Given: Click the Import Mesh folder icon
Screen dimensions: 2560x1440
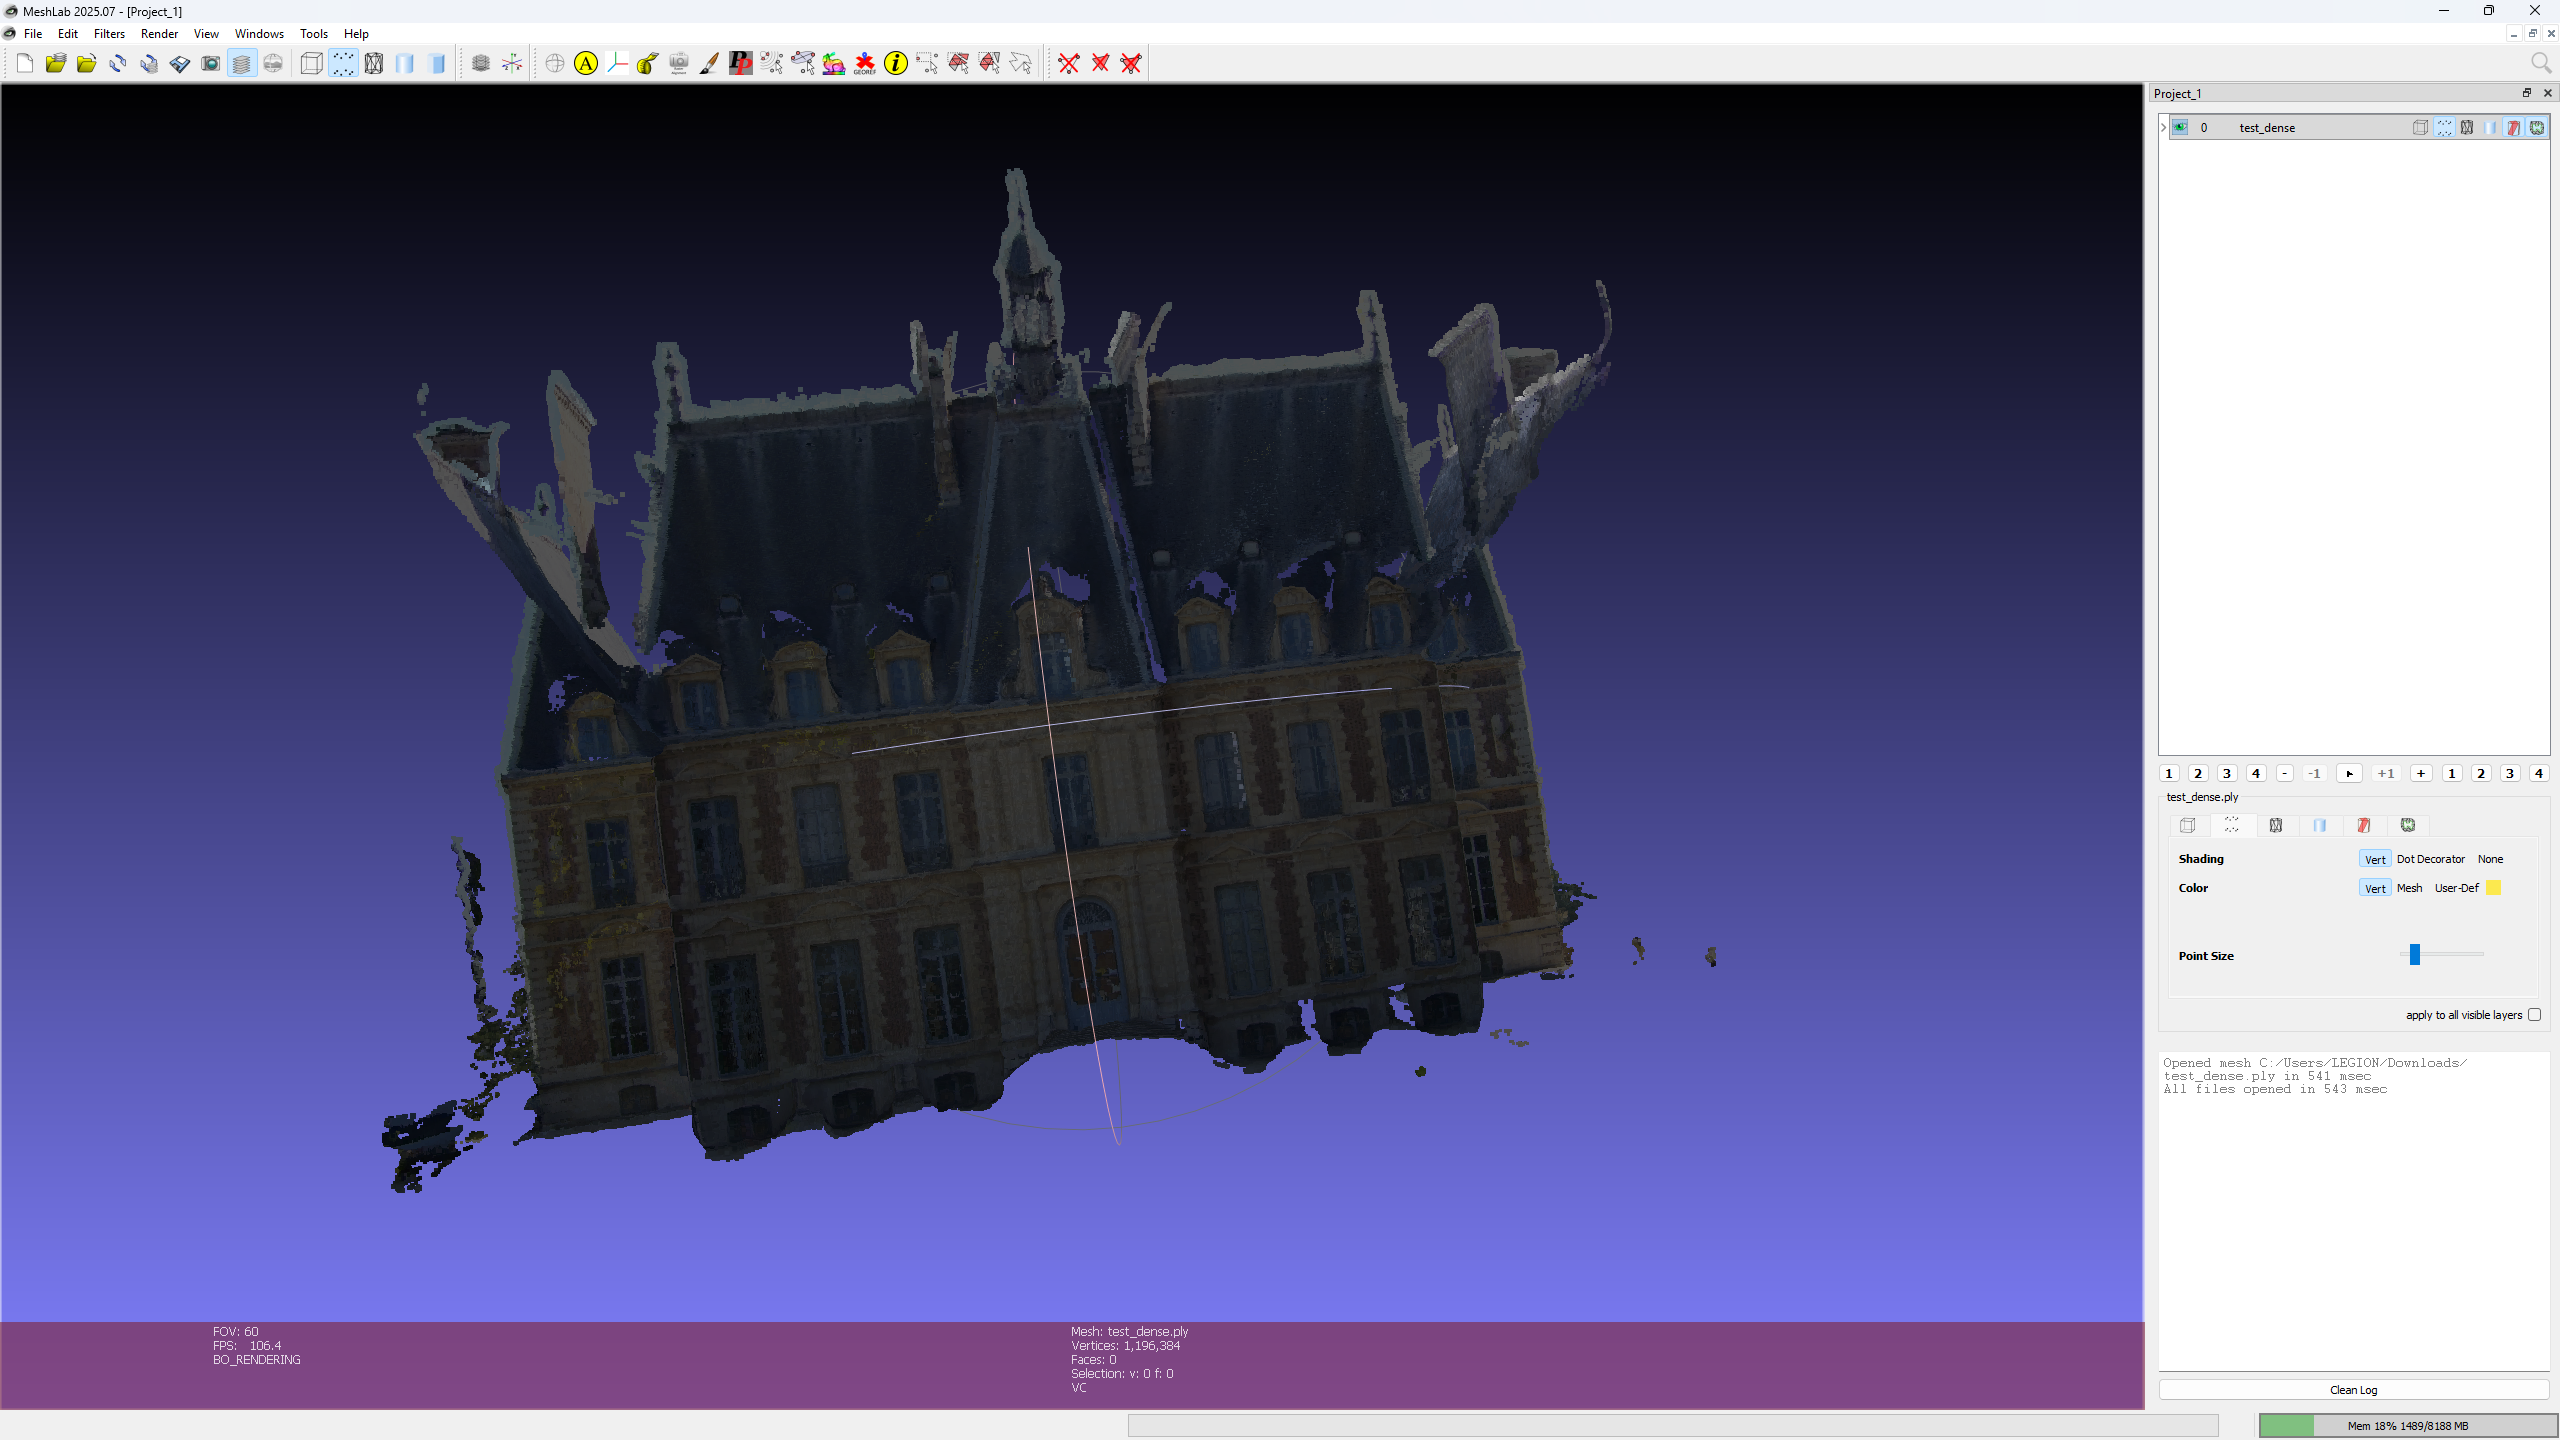Looking at the screenshot, I should point(87,64).
